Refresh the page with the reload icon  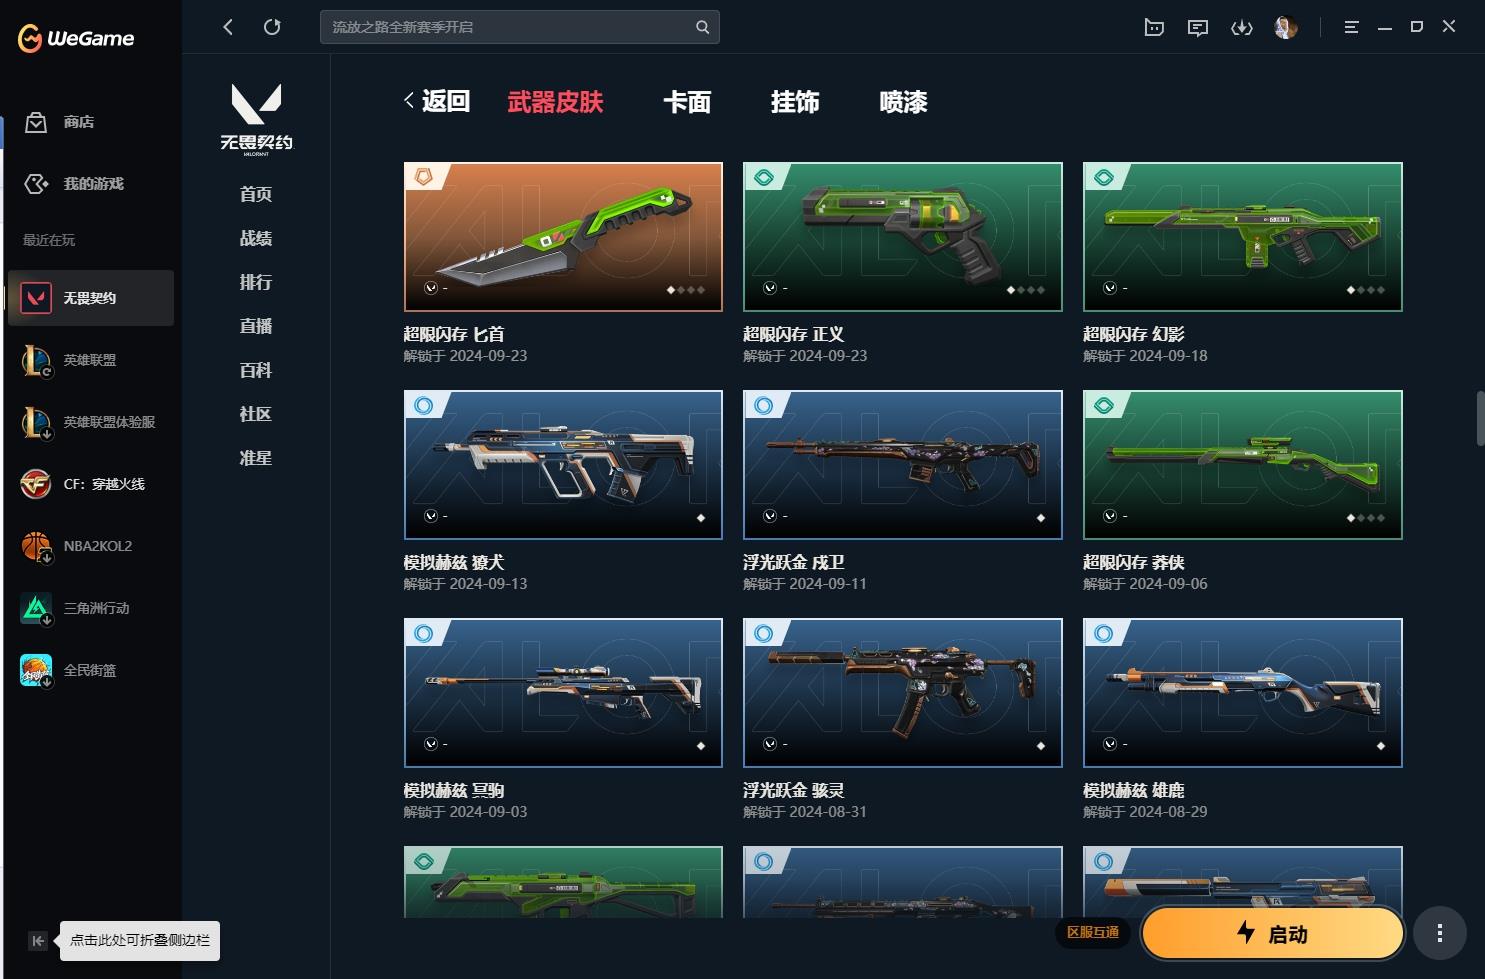(272, 27)
